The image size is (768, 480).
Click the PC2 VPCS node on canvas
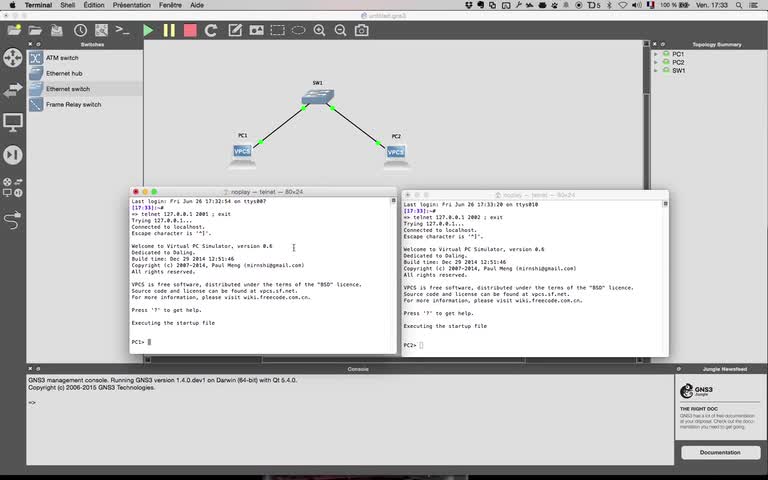[396, 155]
